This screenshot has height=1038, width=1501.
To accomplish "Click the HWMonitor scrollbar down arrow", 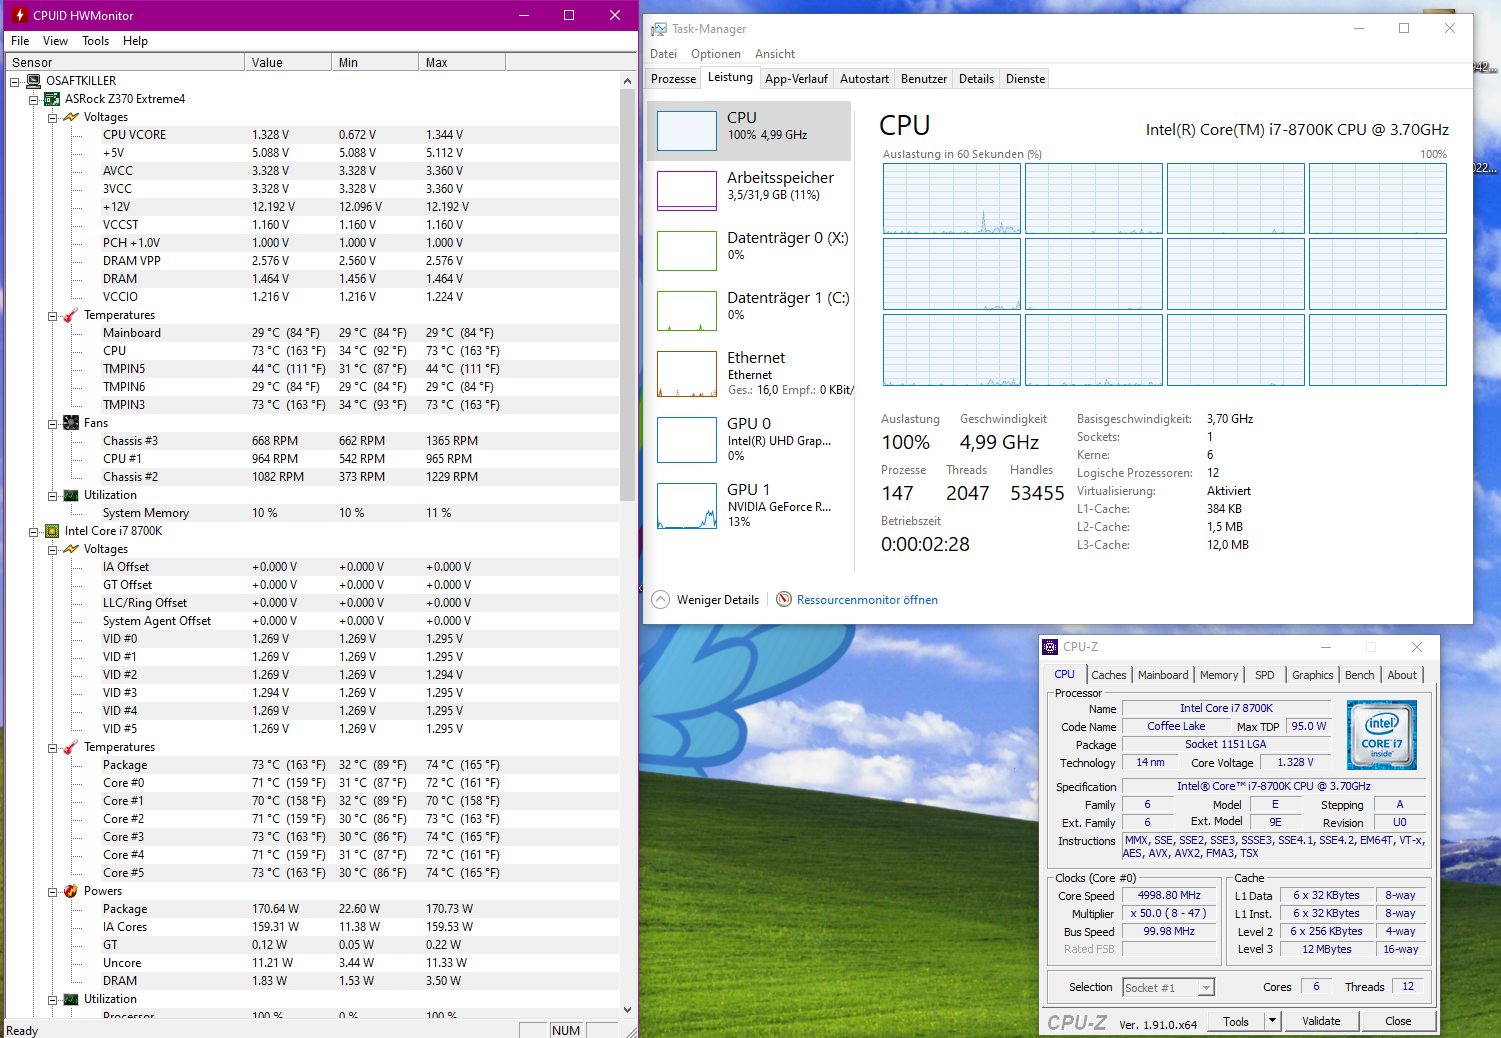I will click(628, 1010).
